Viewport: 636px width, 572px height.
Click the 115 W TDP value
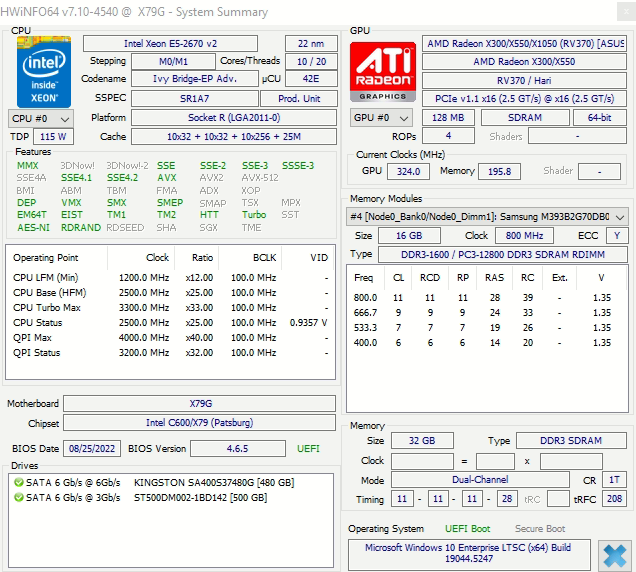coord(53,137)
